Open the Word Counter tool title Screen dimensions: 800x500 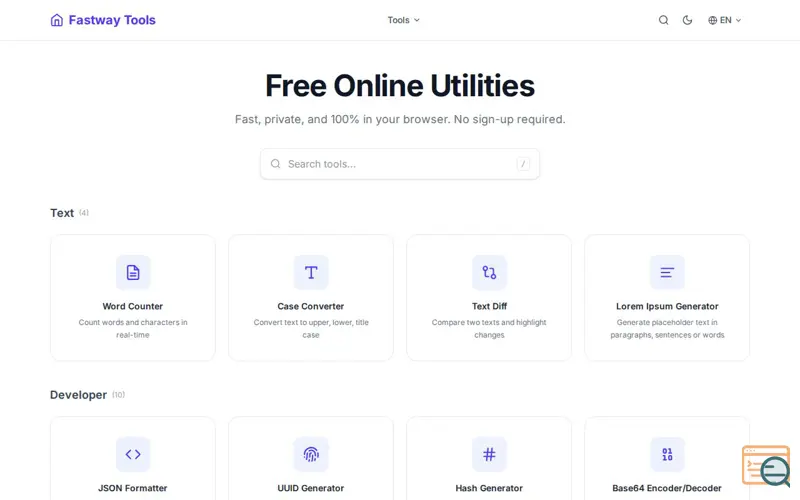coord(133,306)
